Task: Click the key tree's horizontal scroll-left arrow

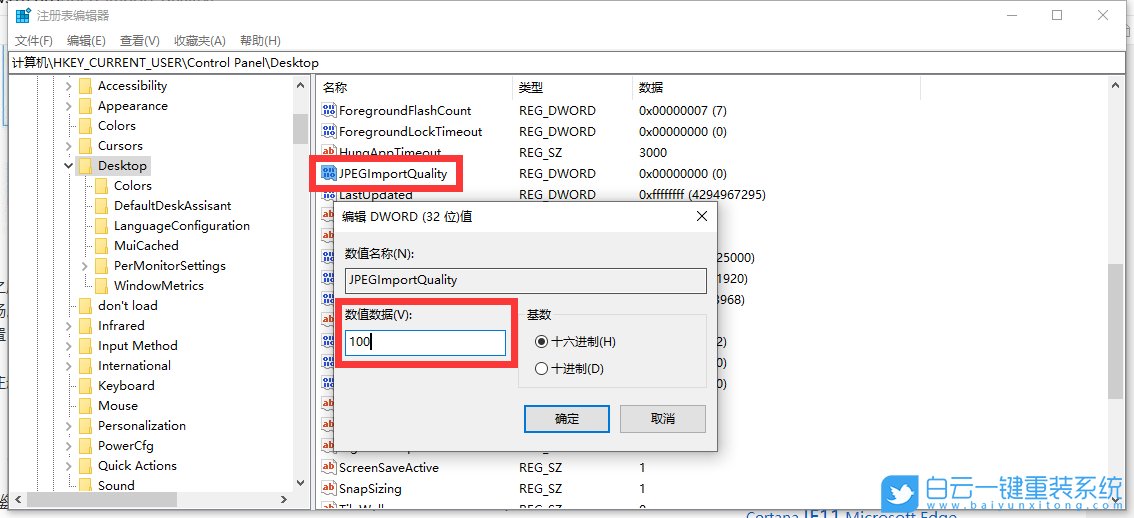Action: (17, 499)
